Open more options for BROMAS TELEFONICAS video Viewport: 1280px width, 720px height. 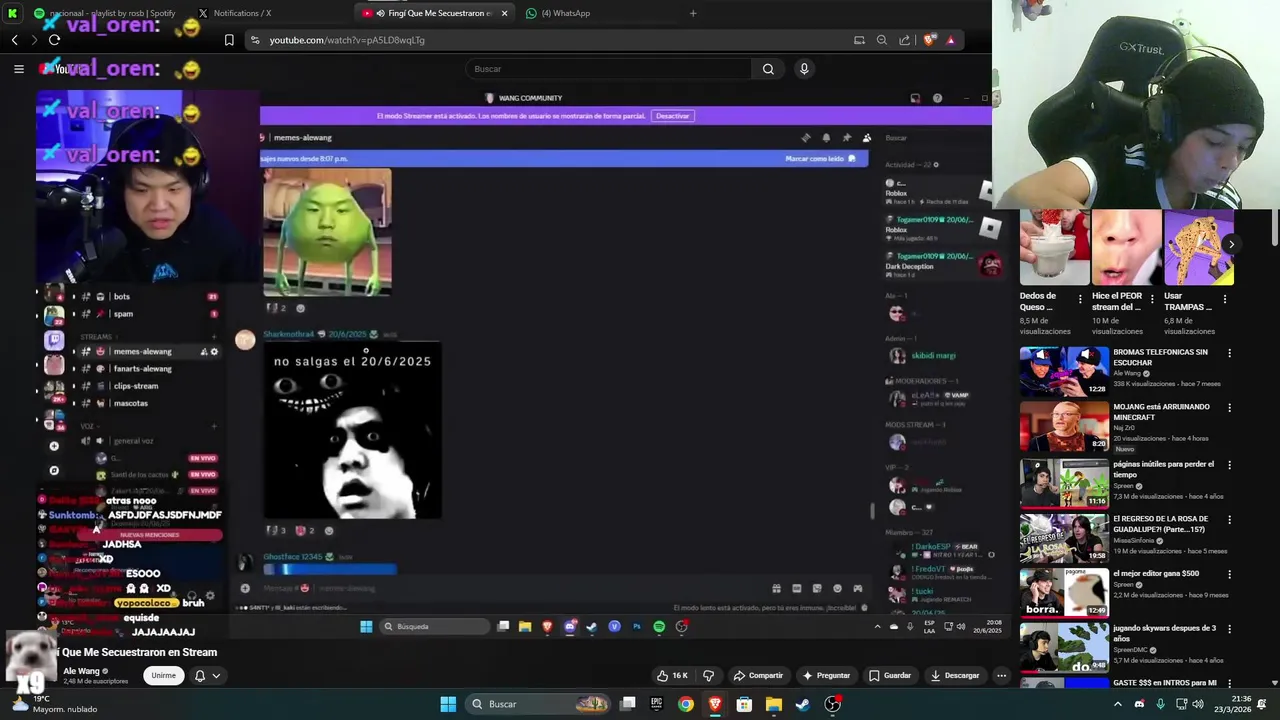(x=1229, y=353)
